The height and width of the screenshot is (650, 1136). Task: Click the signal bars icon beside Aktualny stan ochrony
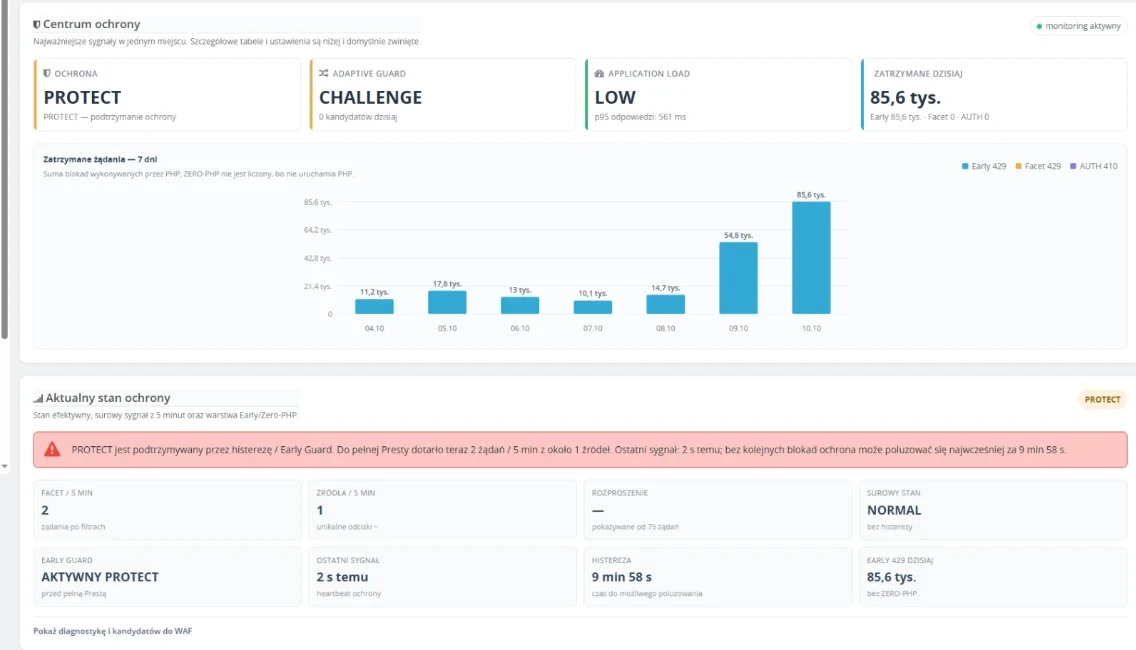pyautogui.click(x=38, y=398)
